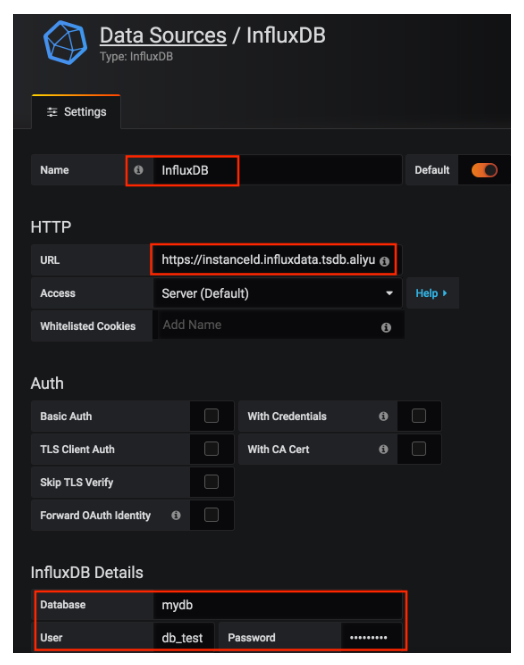Screen dimensions: 524x665
Task: Go to the Data Sources breadcrumb link
Action: click(x=163, y=35)
